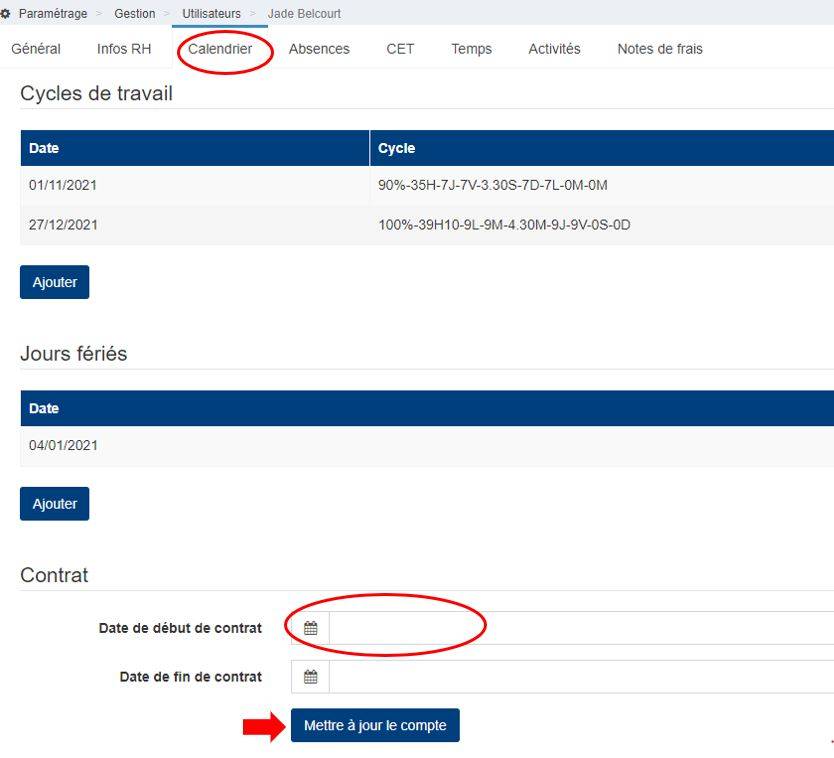The image size is (834, 758).
Task: Click the Jours fériés heading
Action: coord(73,353)
